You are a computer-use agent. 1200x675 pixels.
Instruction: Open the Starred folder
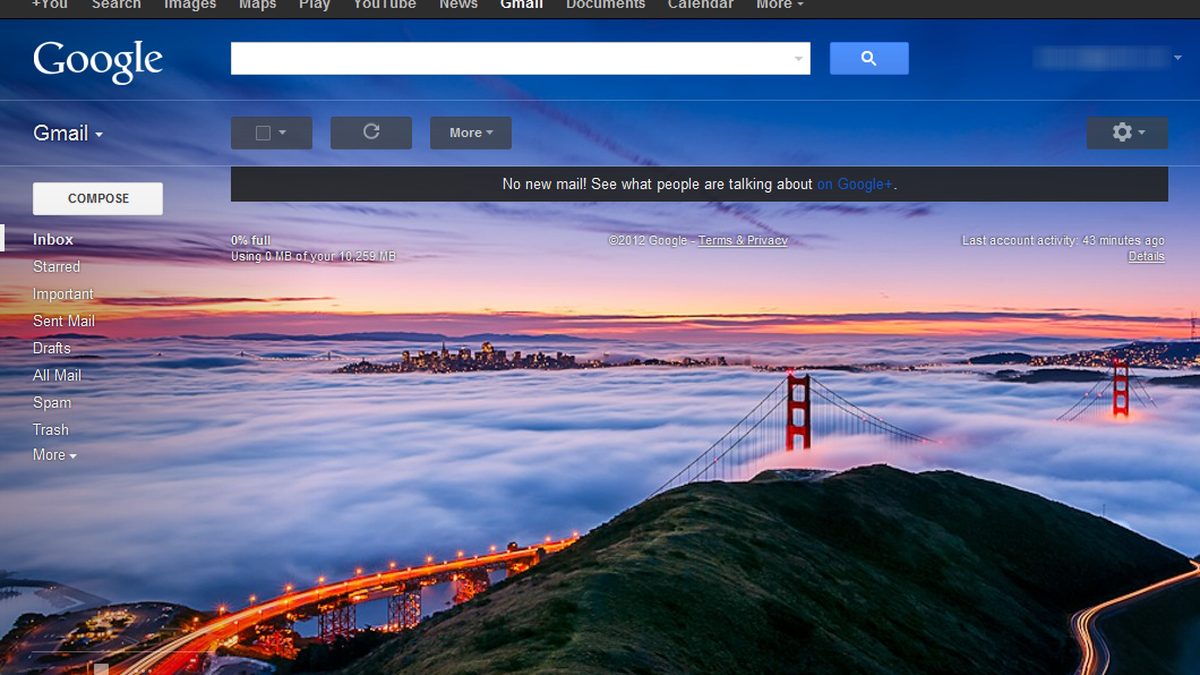pyautogui.click(x=56, y=267)
